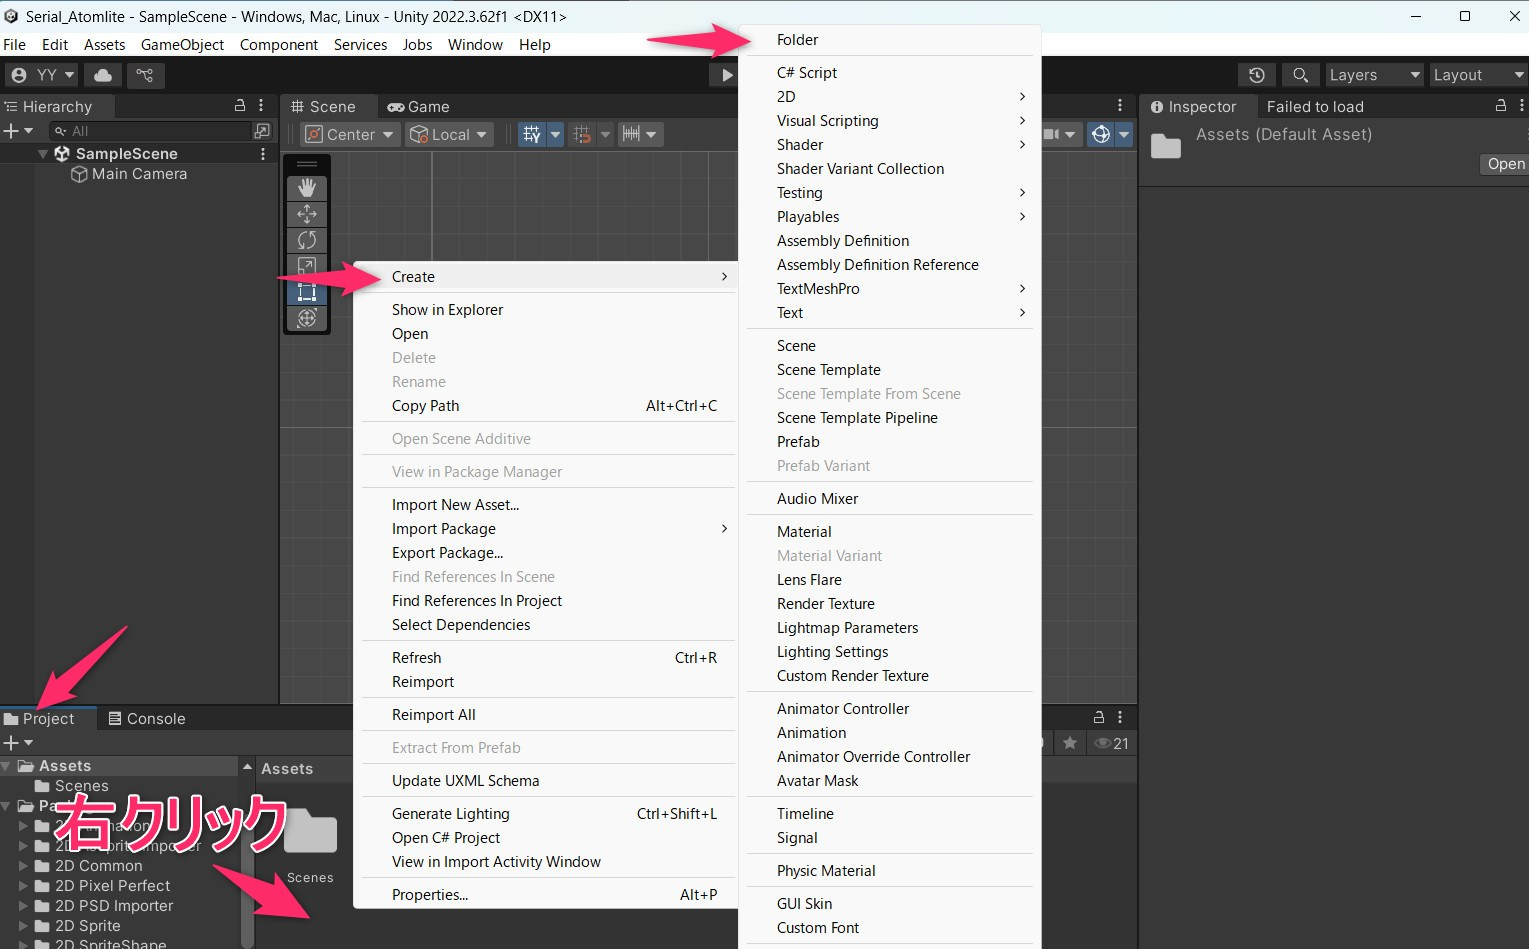Select the Scale tool in Scene
The height and width of the screenshot is (949, 1529).
coord(307,266)
